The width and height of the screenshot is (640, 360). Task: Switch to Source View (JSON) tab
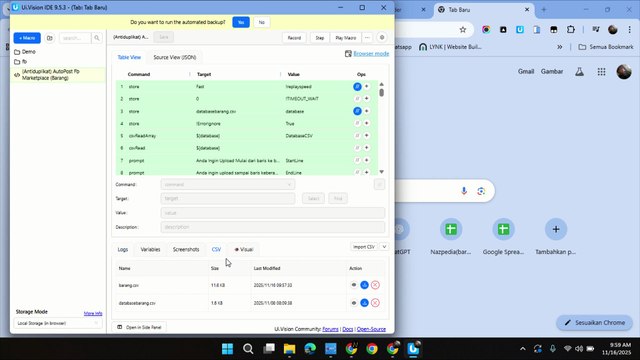click(x=175, y=57)
